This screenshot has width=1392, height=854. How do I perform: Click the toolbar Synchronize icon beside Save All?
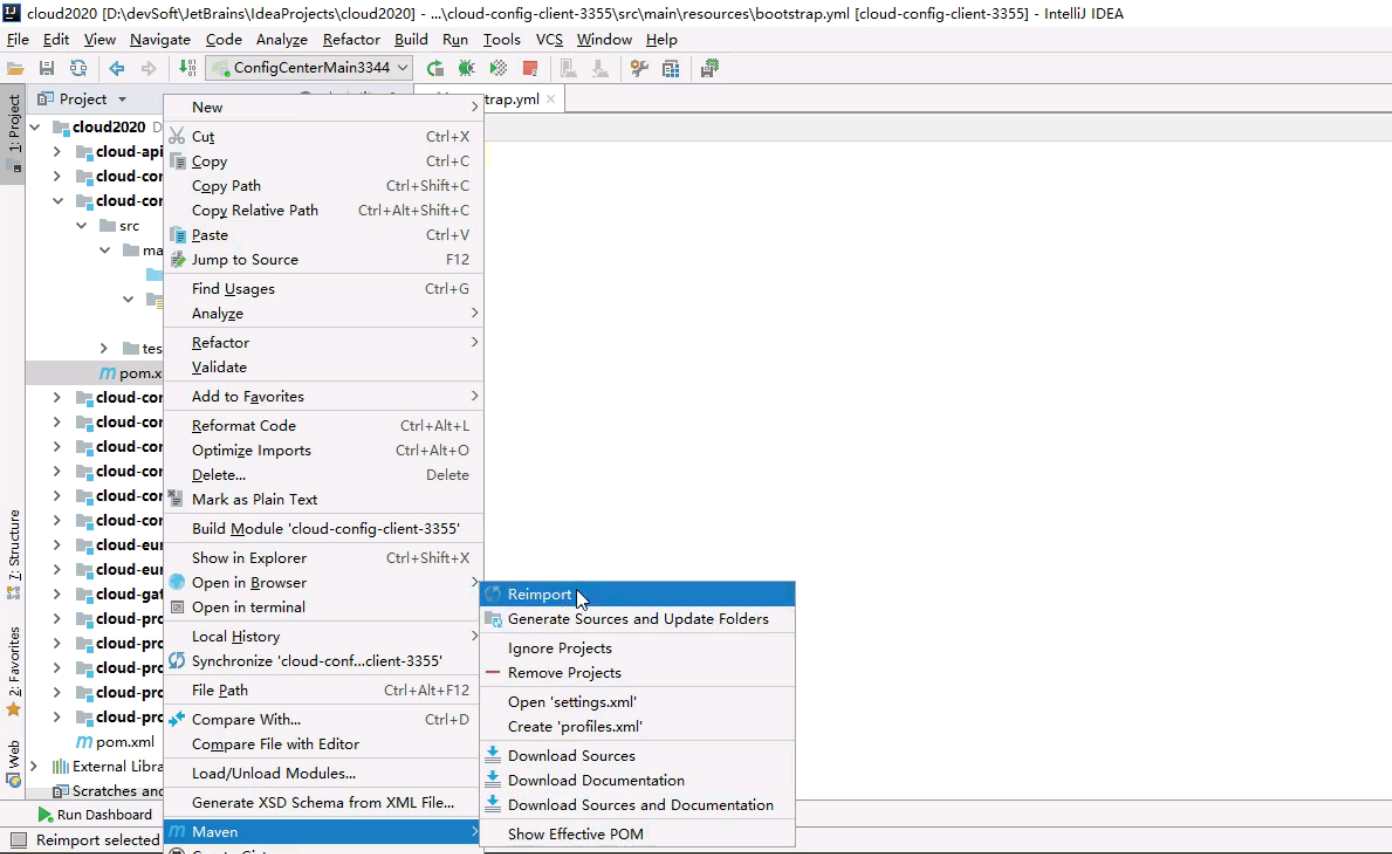pos(78,68)
